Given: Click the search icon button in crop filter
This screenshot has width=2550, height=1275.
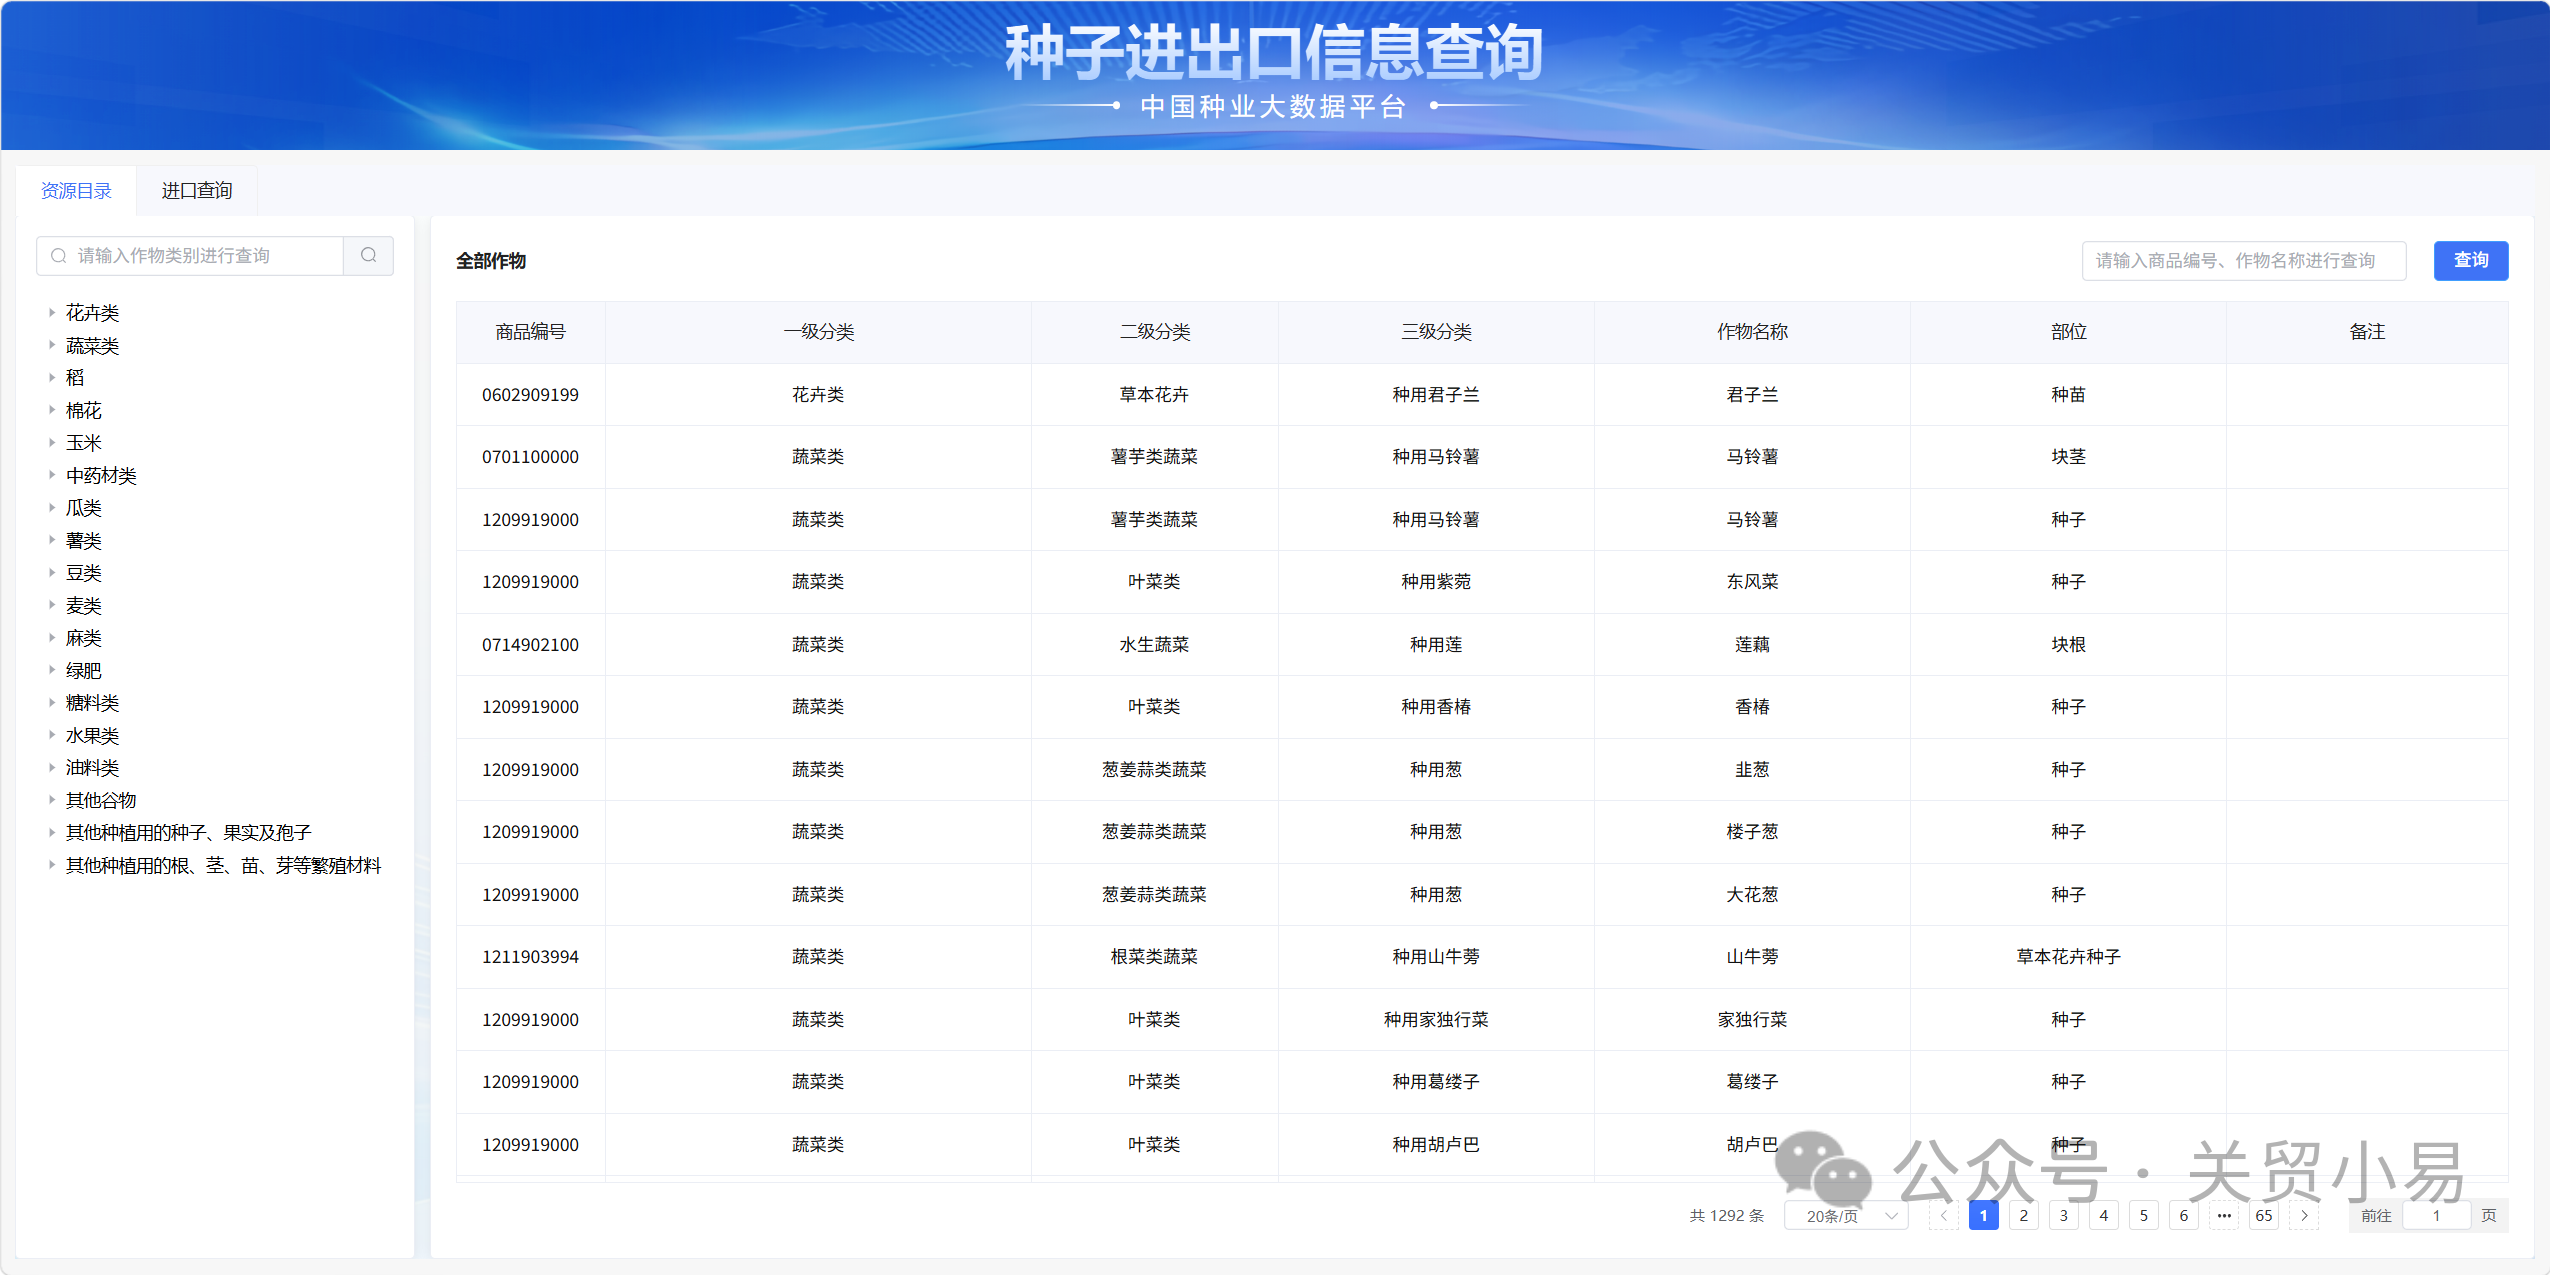Looking at the screenshot, I should click(x=368, y=256).
